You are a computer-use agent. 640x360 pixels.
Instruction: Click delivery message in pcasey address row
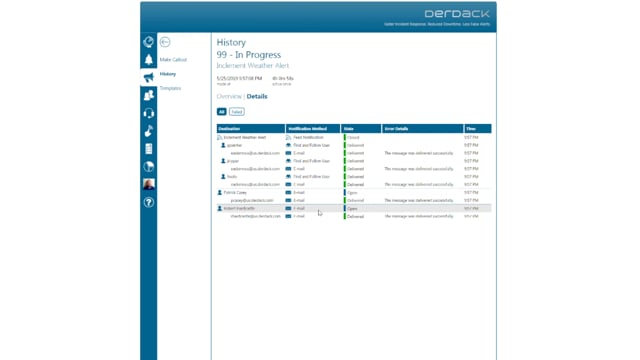click(x=419, y=200)
